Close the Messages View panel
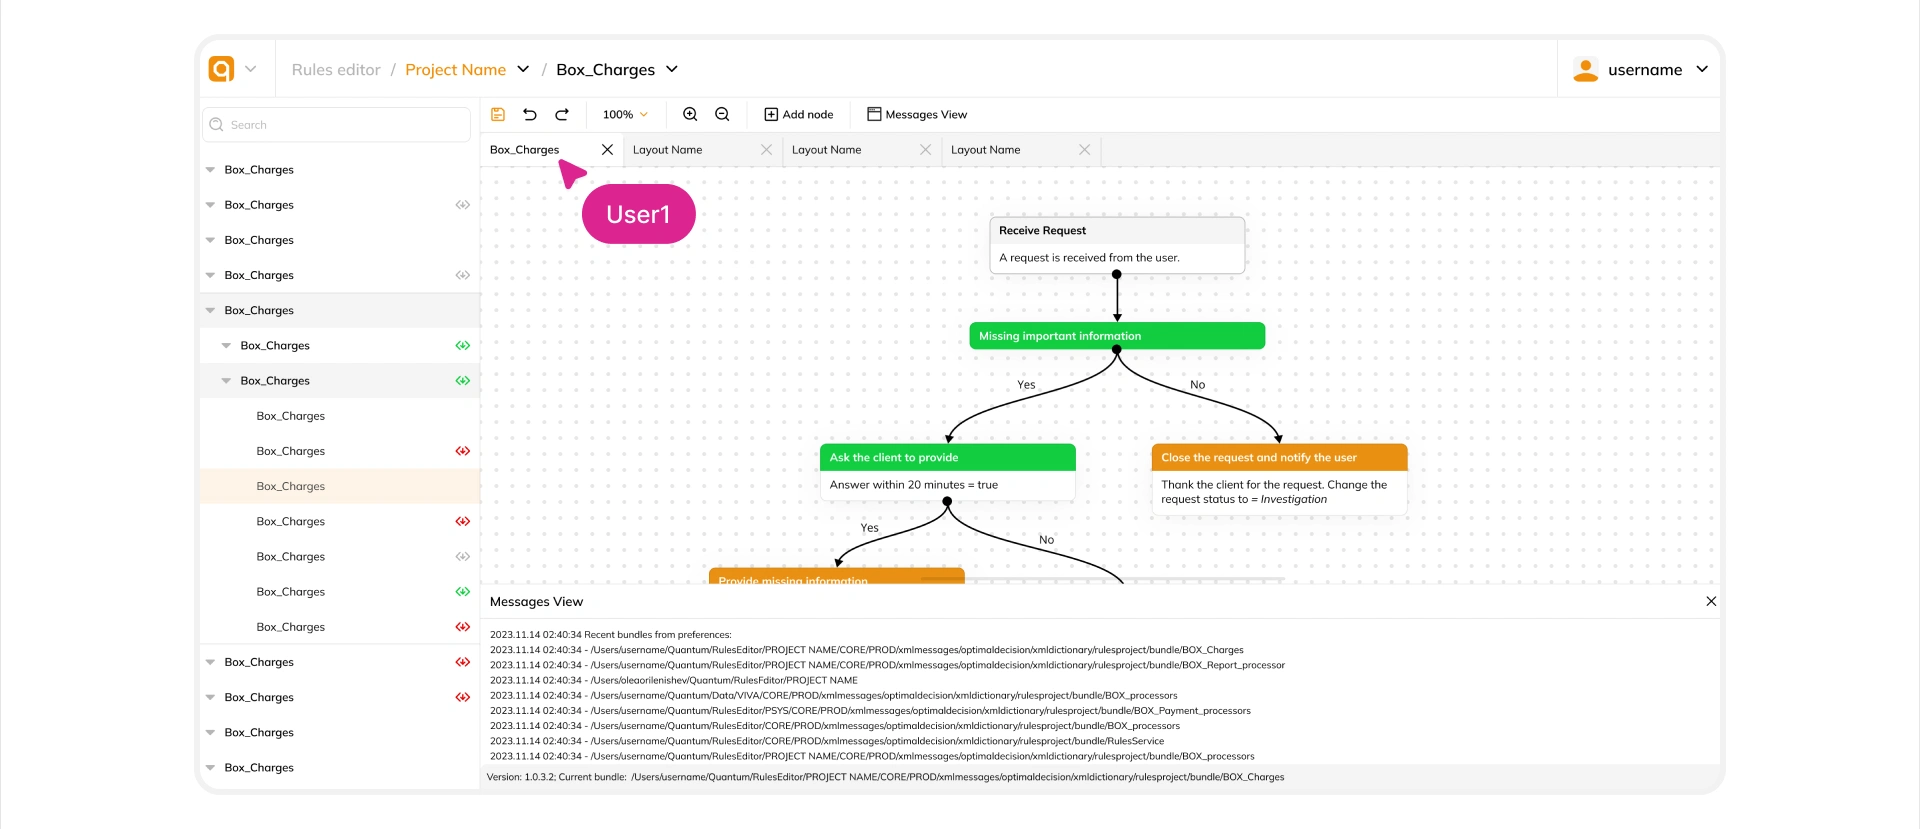Viewport: 1920px width, 829px height. [1711, 602]
